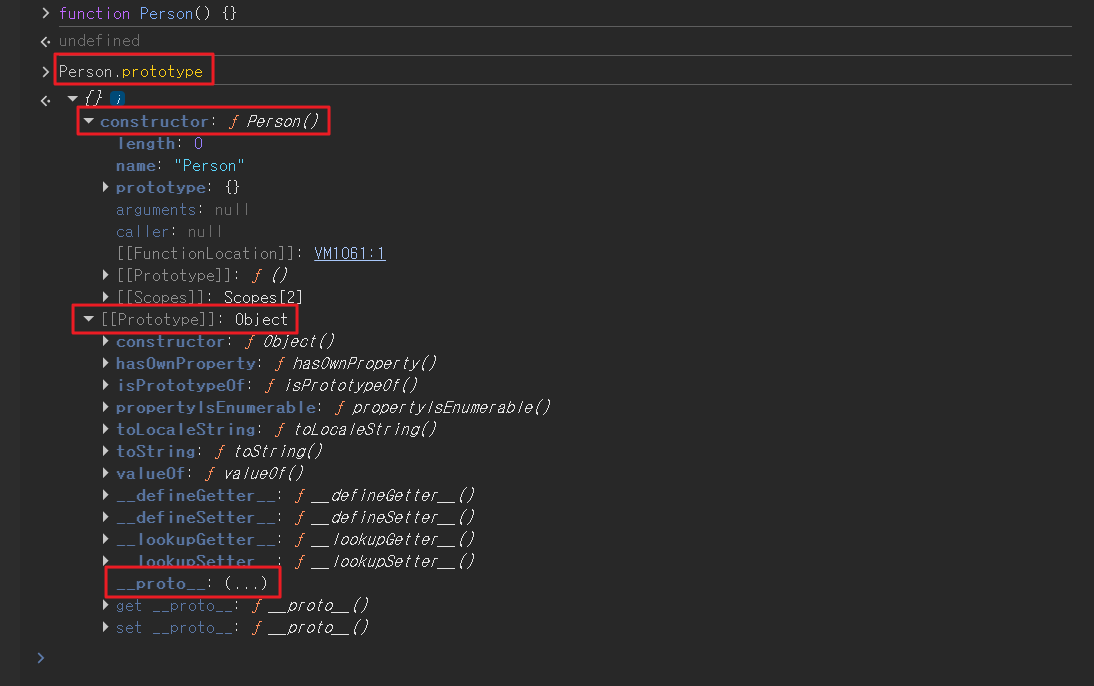Expand the valueOf function entry
The image size is (1094, 686).
pyautogui.click(x=106, y=474)
